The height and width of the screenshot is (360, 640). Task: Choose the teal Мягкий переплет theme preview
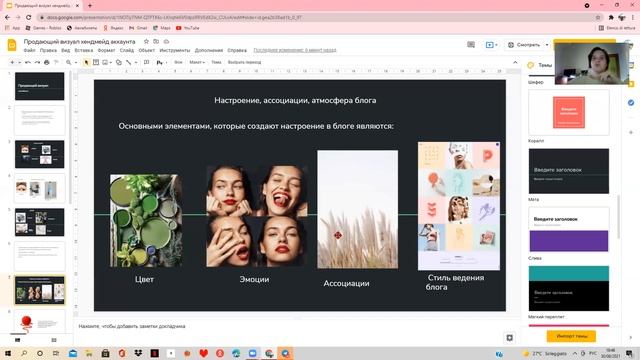569,288
